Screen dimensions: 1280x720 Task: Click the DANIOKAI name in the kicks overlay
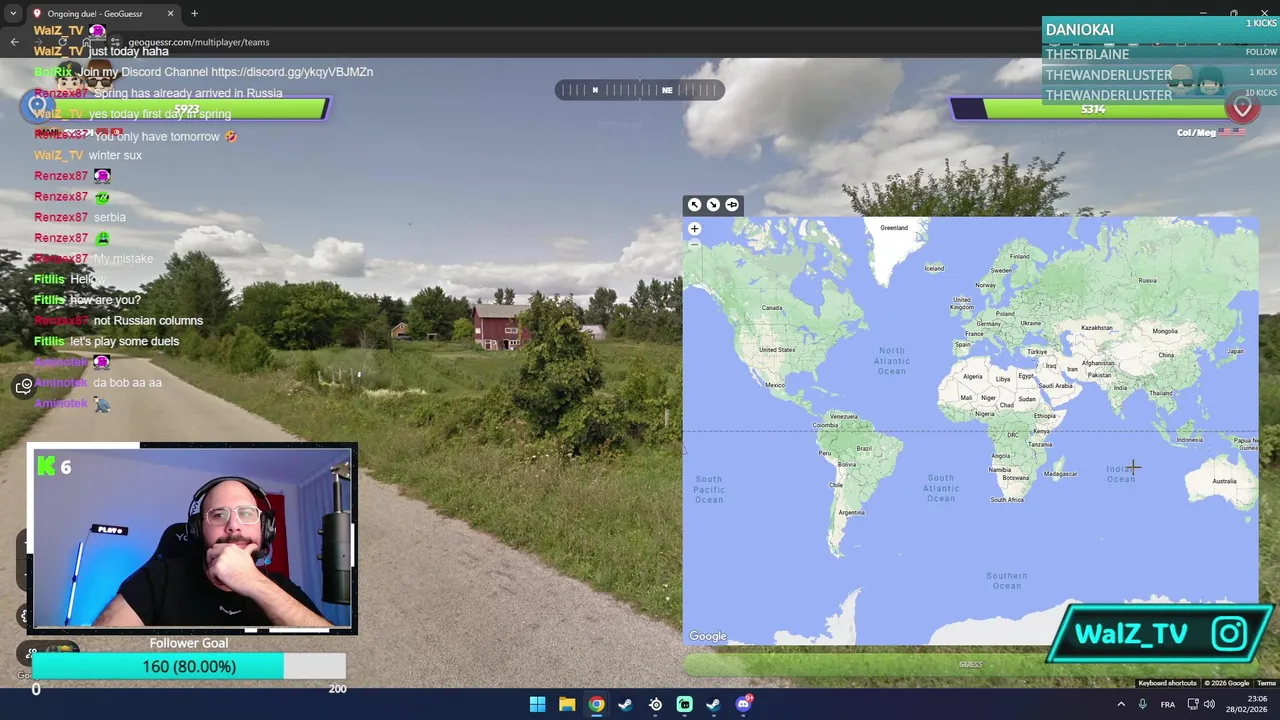(x=1079, y=30)
